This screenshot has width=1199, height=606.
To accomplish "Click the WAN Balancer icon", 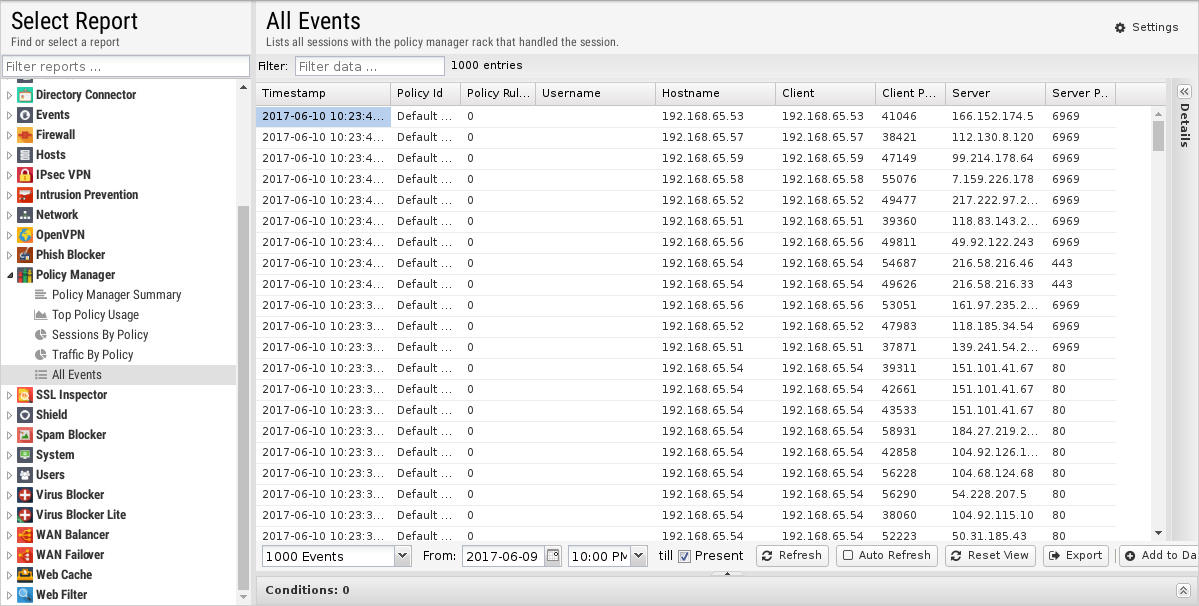I will [x=24, y=534].
